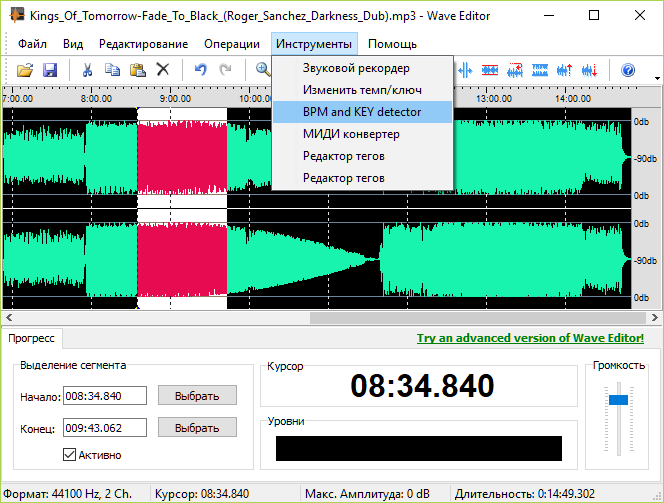Switch to the Прогресс tab
This screenshot has width=664, height=503.
tap(31, 338)
